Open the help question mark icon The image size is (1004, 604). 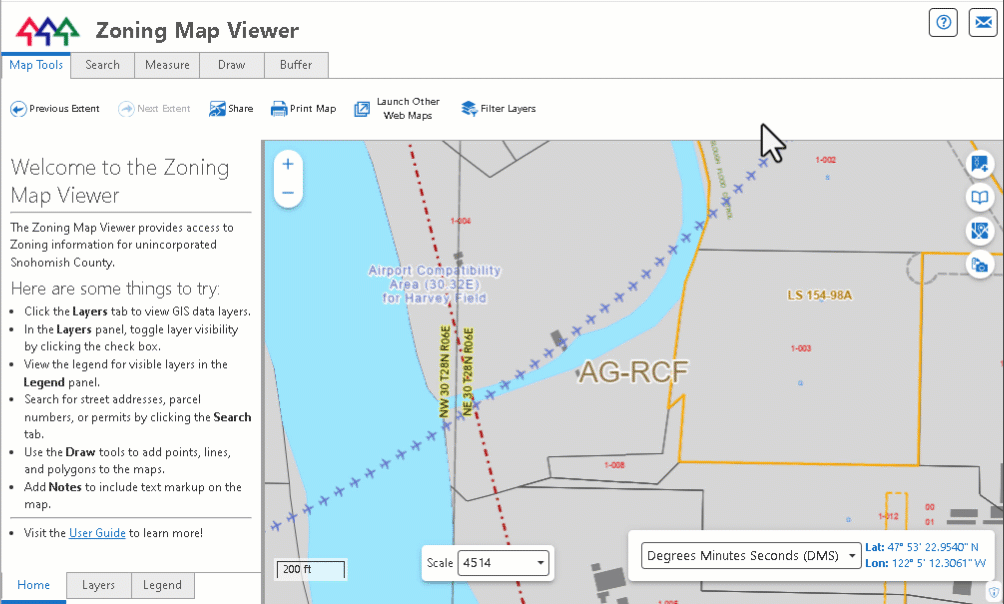coord(943,22)
